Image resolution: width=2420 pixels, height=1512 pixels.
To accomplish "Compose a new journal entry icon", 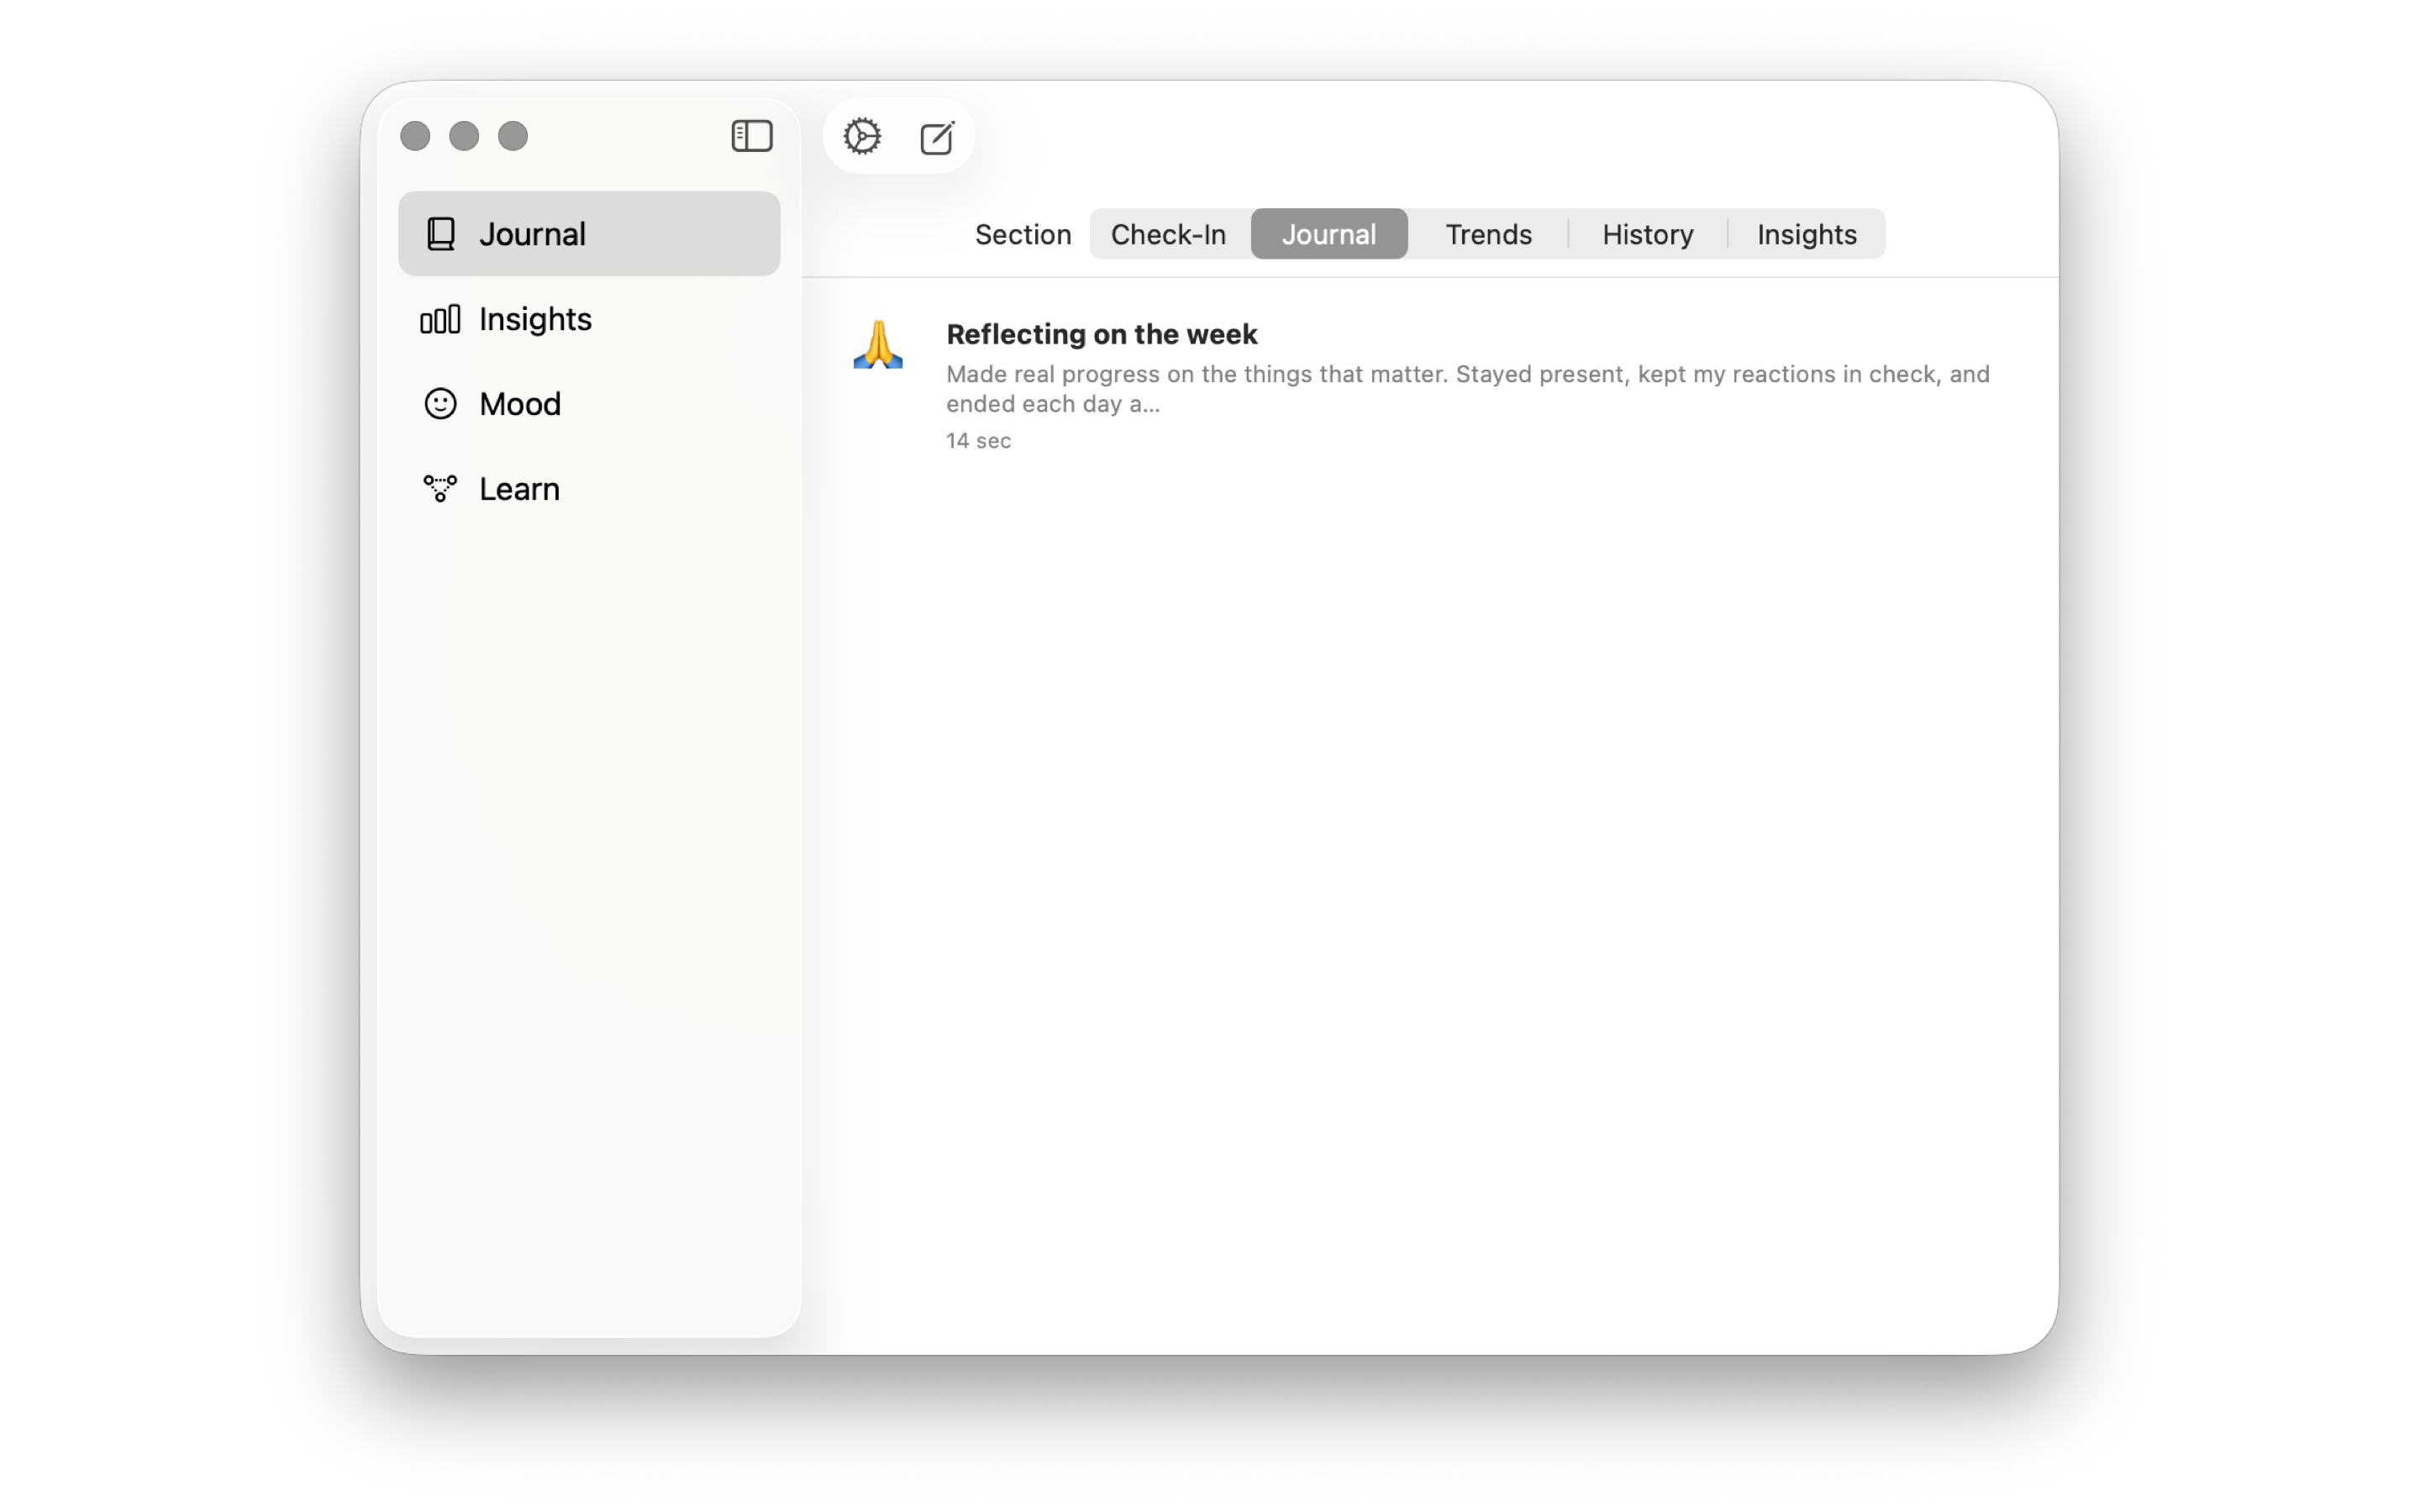I will (x=937, y=137).
